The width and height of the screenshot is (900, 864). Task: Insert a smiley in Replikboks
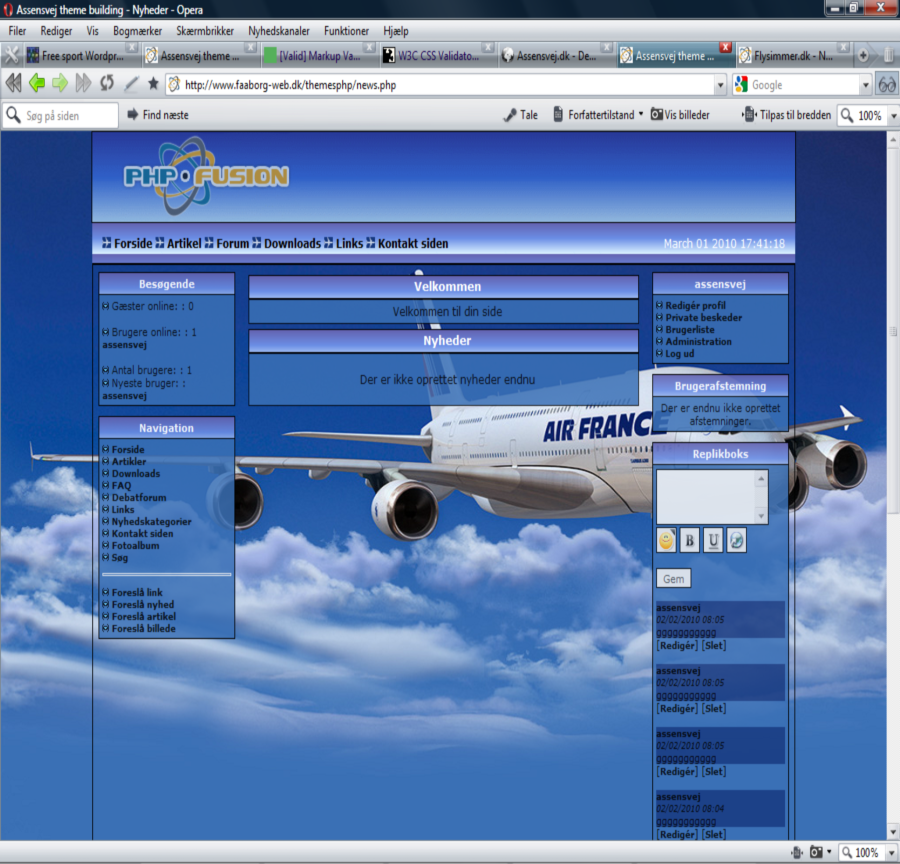pyautogui.click(x=666, y=541)
